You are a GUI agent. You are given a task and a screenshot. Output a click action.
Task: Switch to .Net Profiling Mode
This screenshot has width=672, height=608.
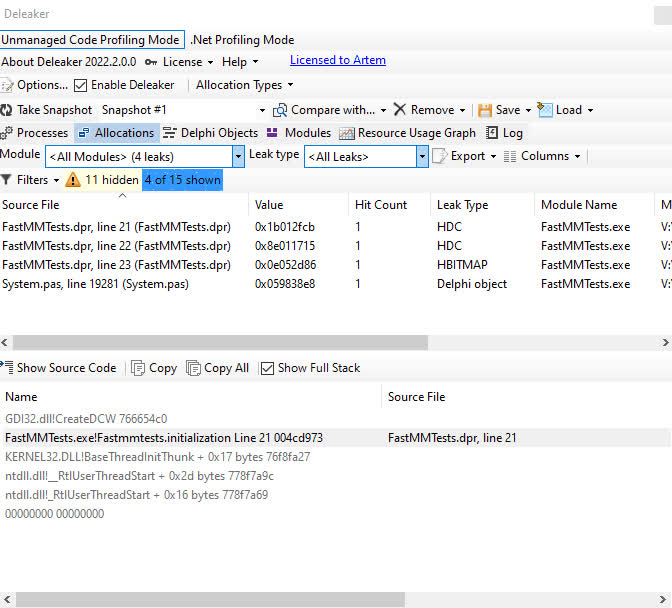[242, 40]
